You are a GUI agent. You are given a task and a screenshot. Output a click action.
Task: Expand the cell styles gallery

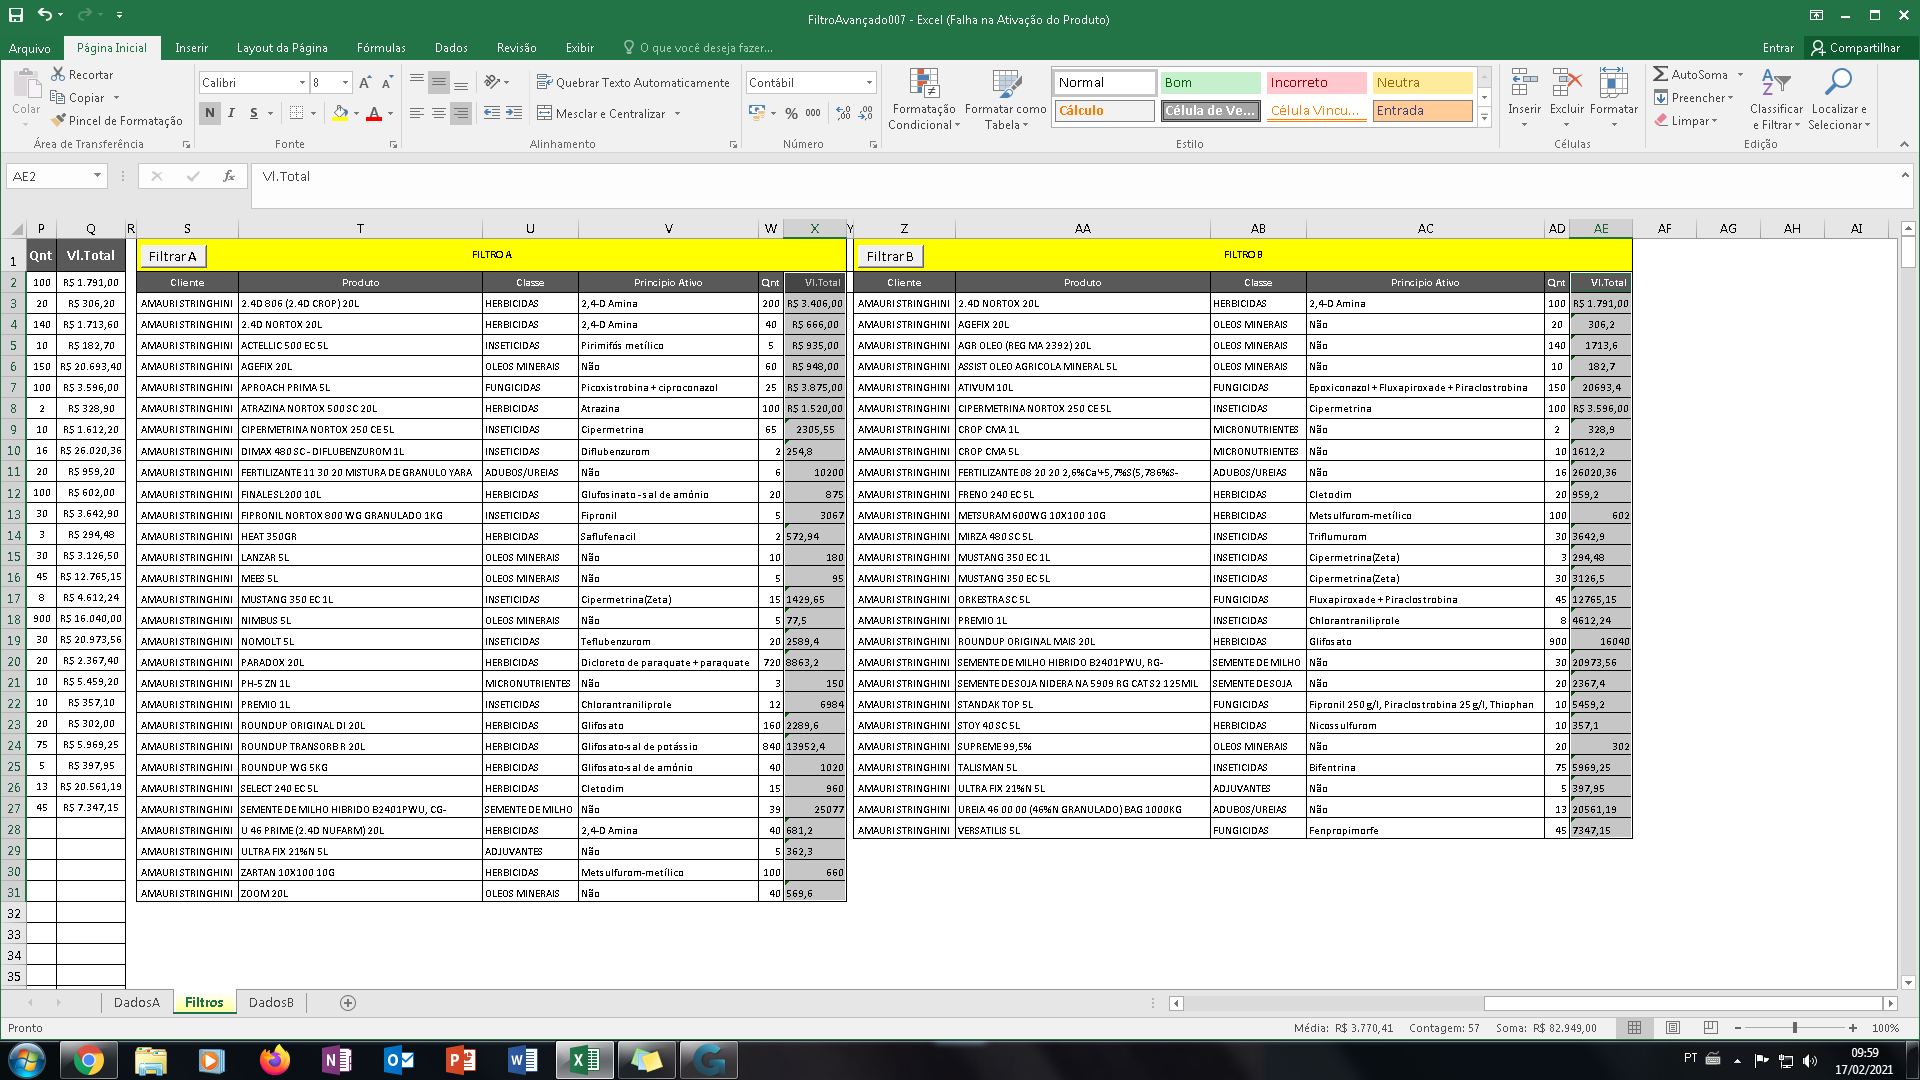click(x=1484, y=118)
